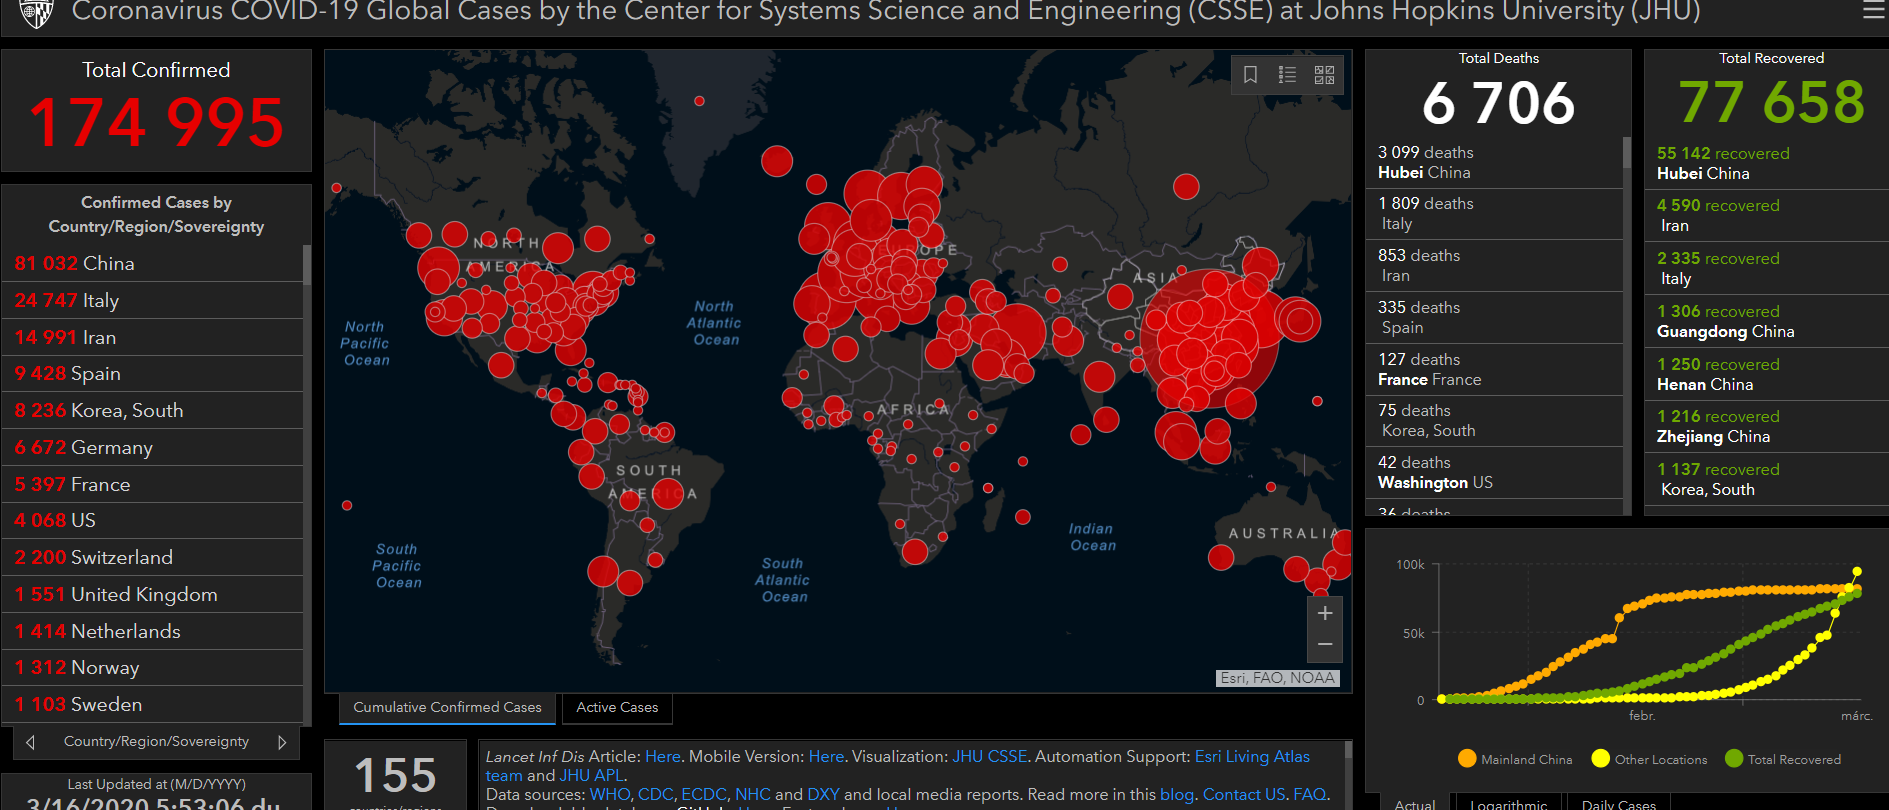This screenshot has height=810, width=1889.
Task: Toggle Other Locations legend series
Action: coord(1650,759)
